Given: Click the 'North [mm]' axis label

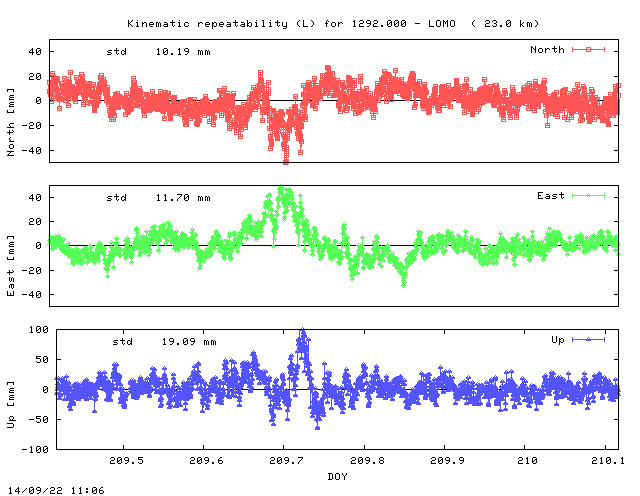Looking at the screenshot, I should coord(11,122).
